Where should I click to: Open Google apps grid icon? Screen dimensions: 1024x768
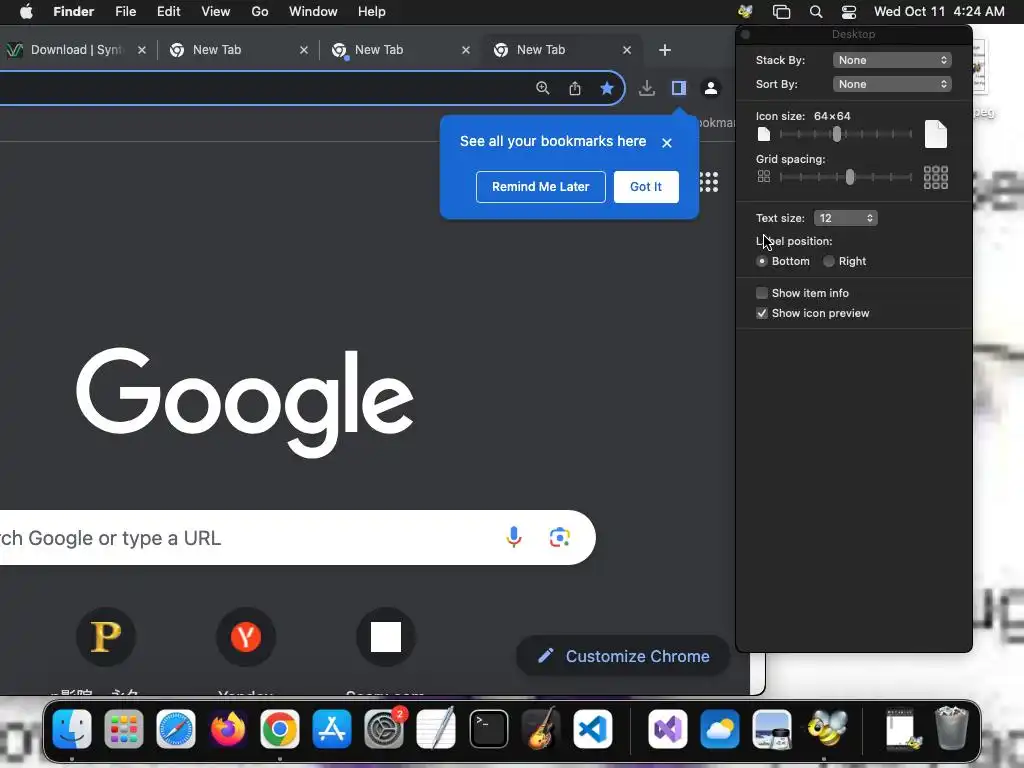pos(709,182)
